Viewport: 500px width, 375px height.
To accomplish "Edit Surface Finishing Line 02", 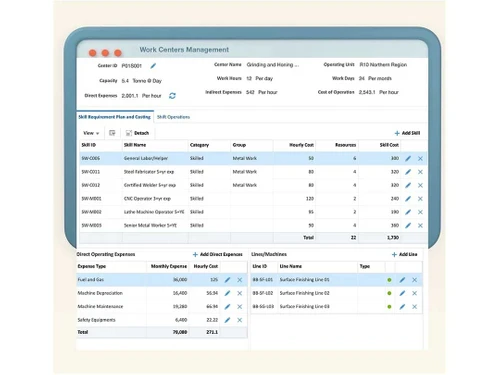I will (402, 293).
